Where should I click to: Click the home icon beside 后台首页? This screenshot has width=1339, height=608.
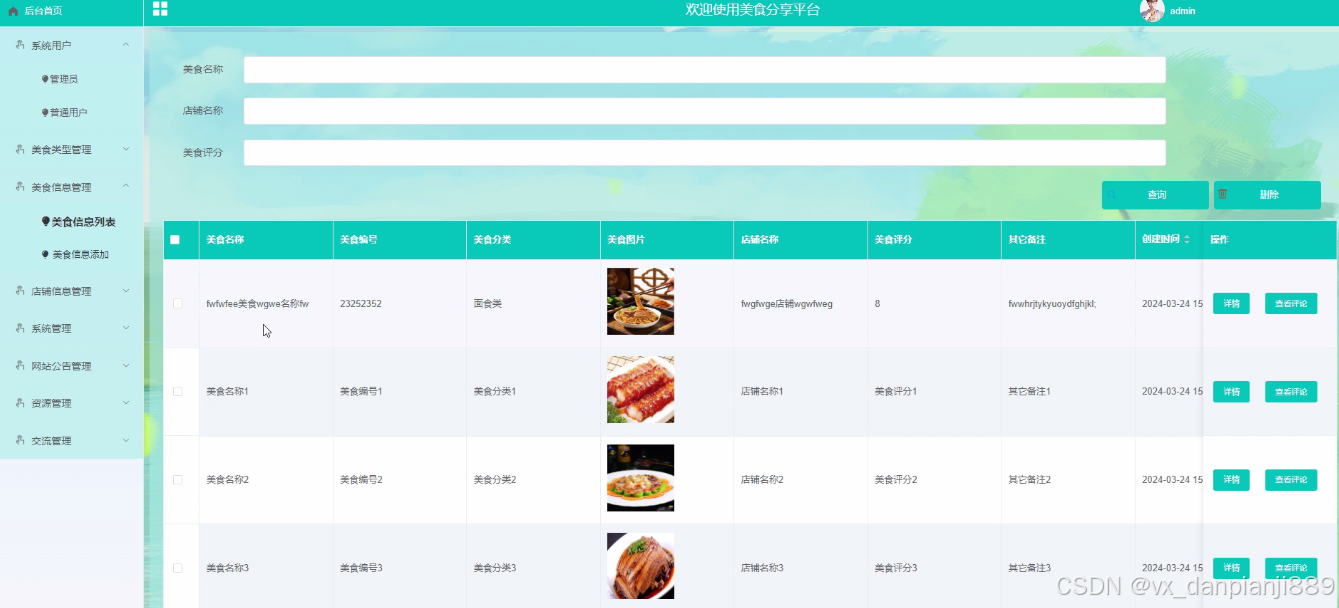pos(13,11)
